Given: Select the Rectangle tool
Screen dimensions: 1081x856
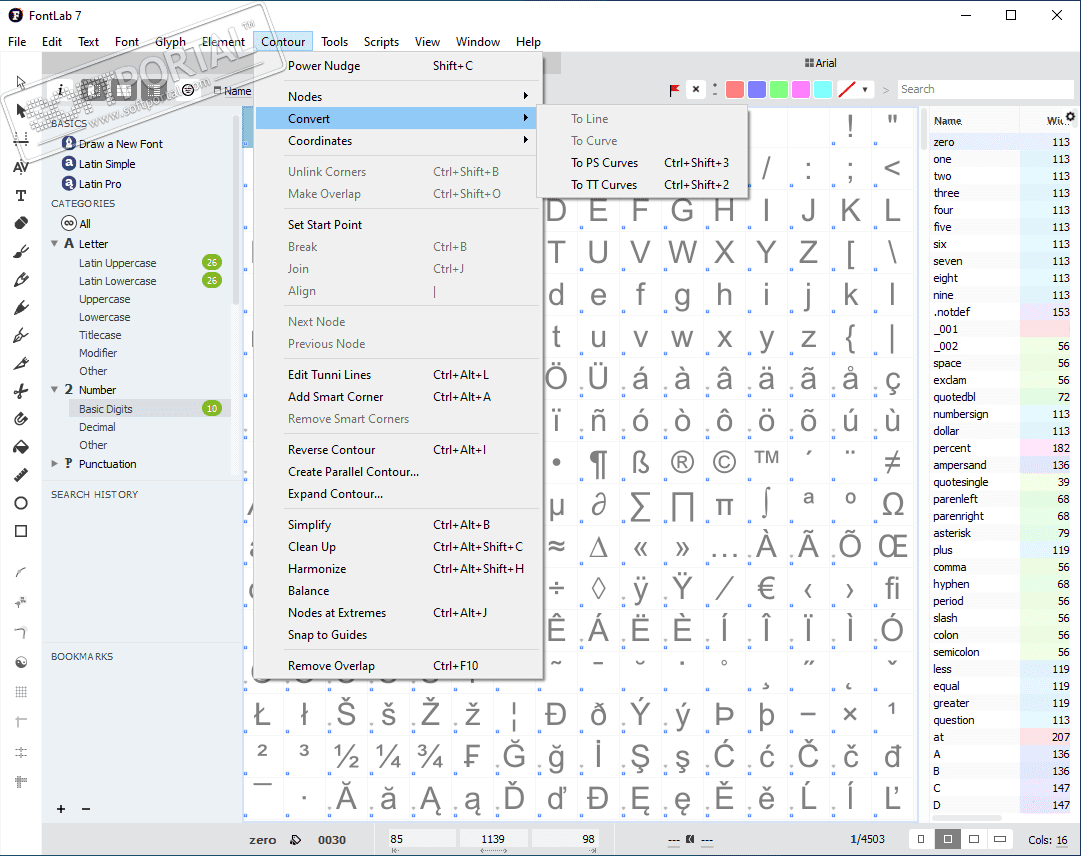Looking at the screenshot, I should [21, 531].
